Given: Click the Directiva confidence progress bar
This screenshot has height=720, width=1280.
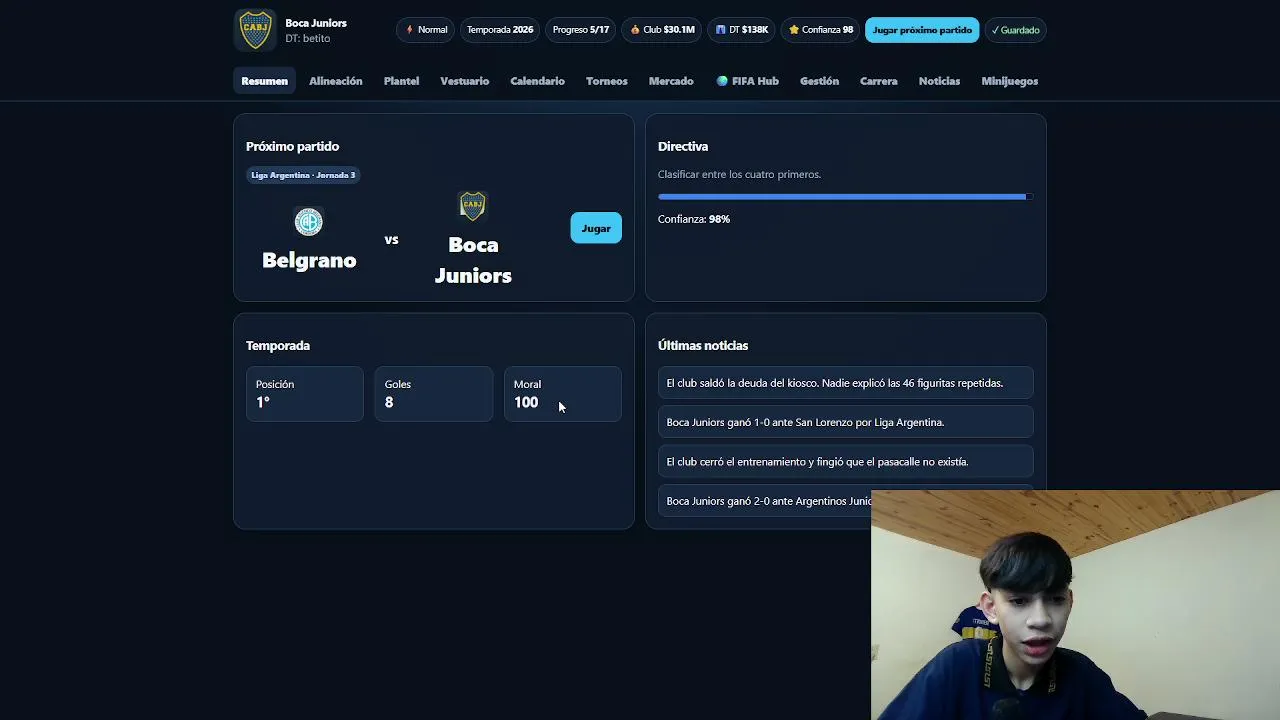Looking at the screenshot, I should (845, 197).
